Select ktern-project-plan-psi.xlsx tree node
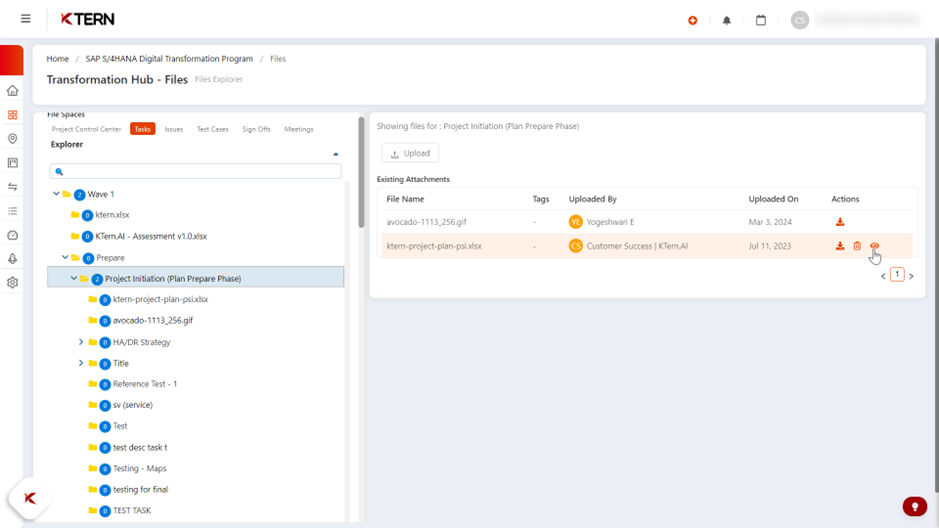 tap(160, 299)
